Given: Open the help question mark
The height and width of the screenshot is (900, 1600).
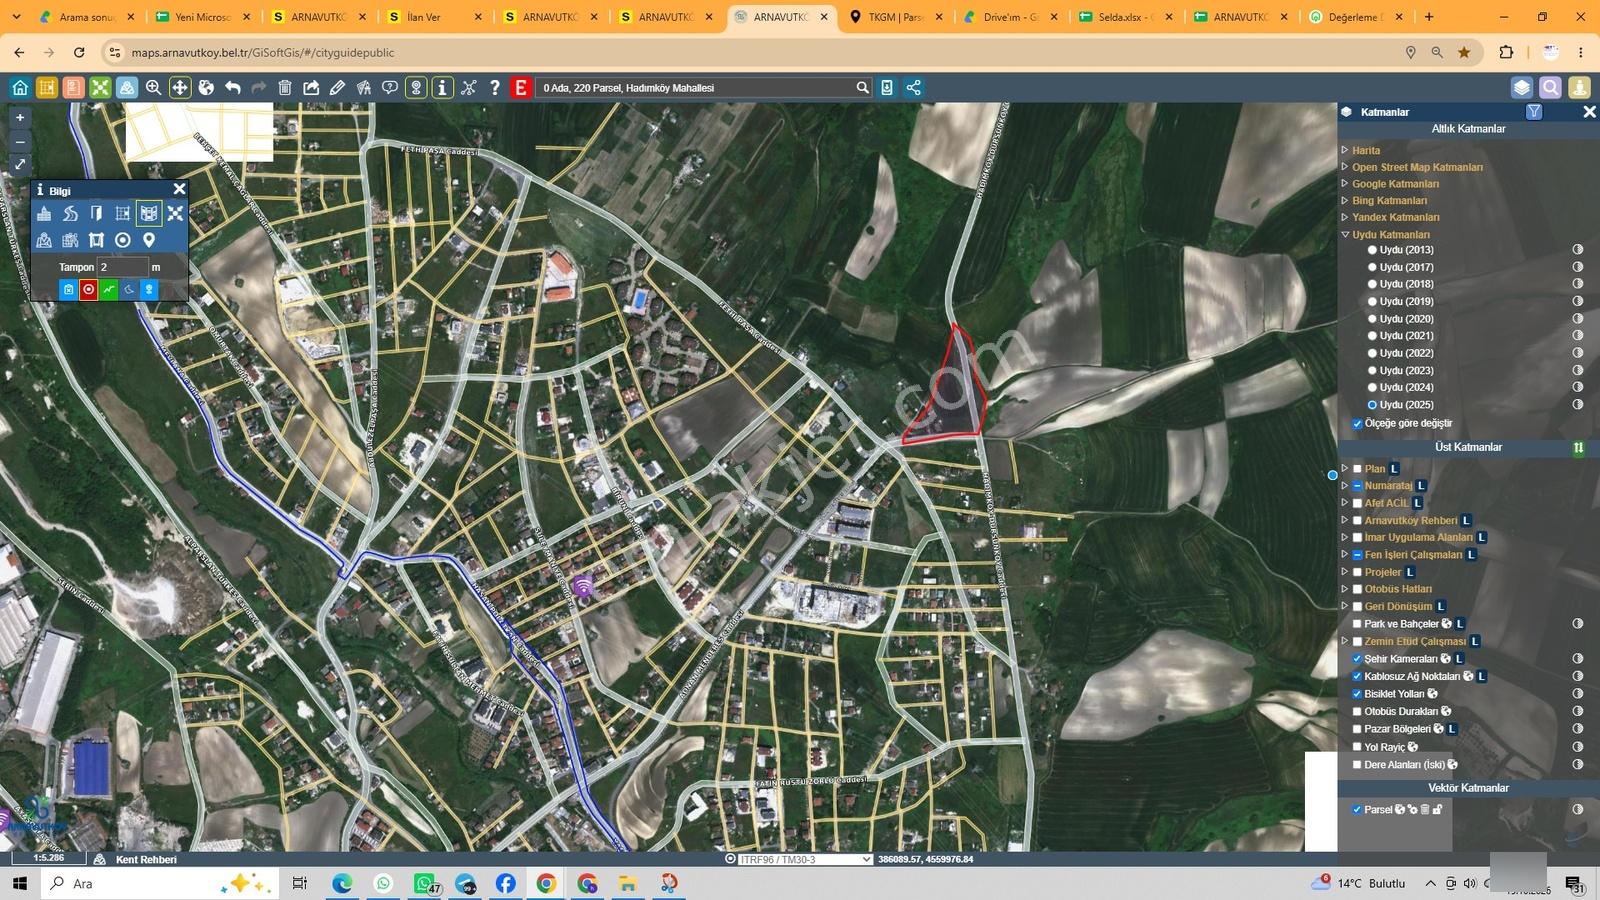Looking at the screenshot, I should [x=495, y=88].
